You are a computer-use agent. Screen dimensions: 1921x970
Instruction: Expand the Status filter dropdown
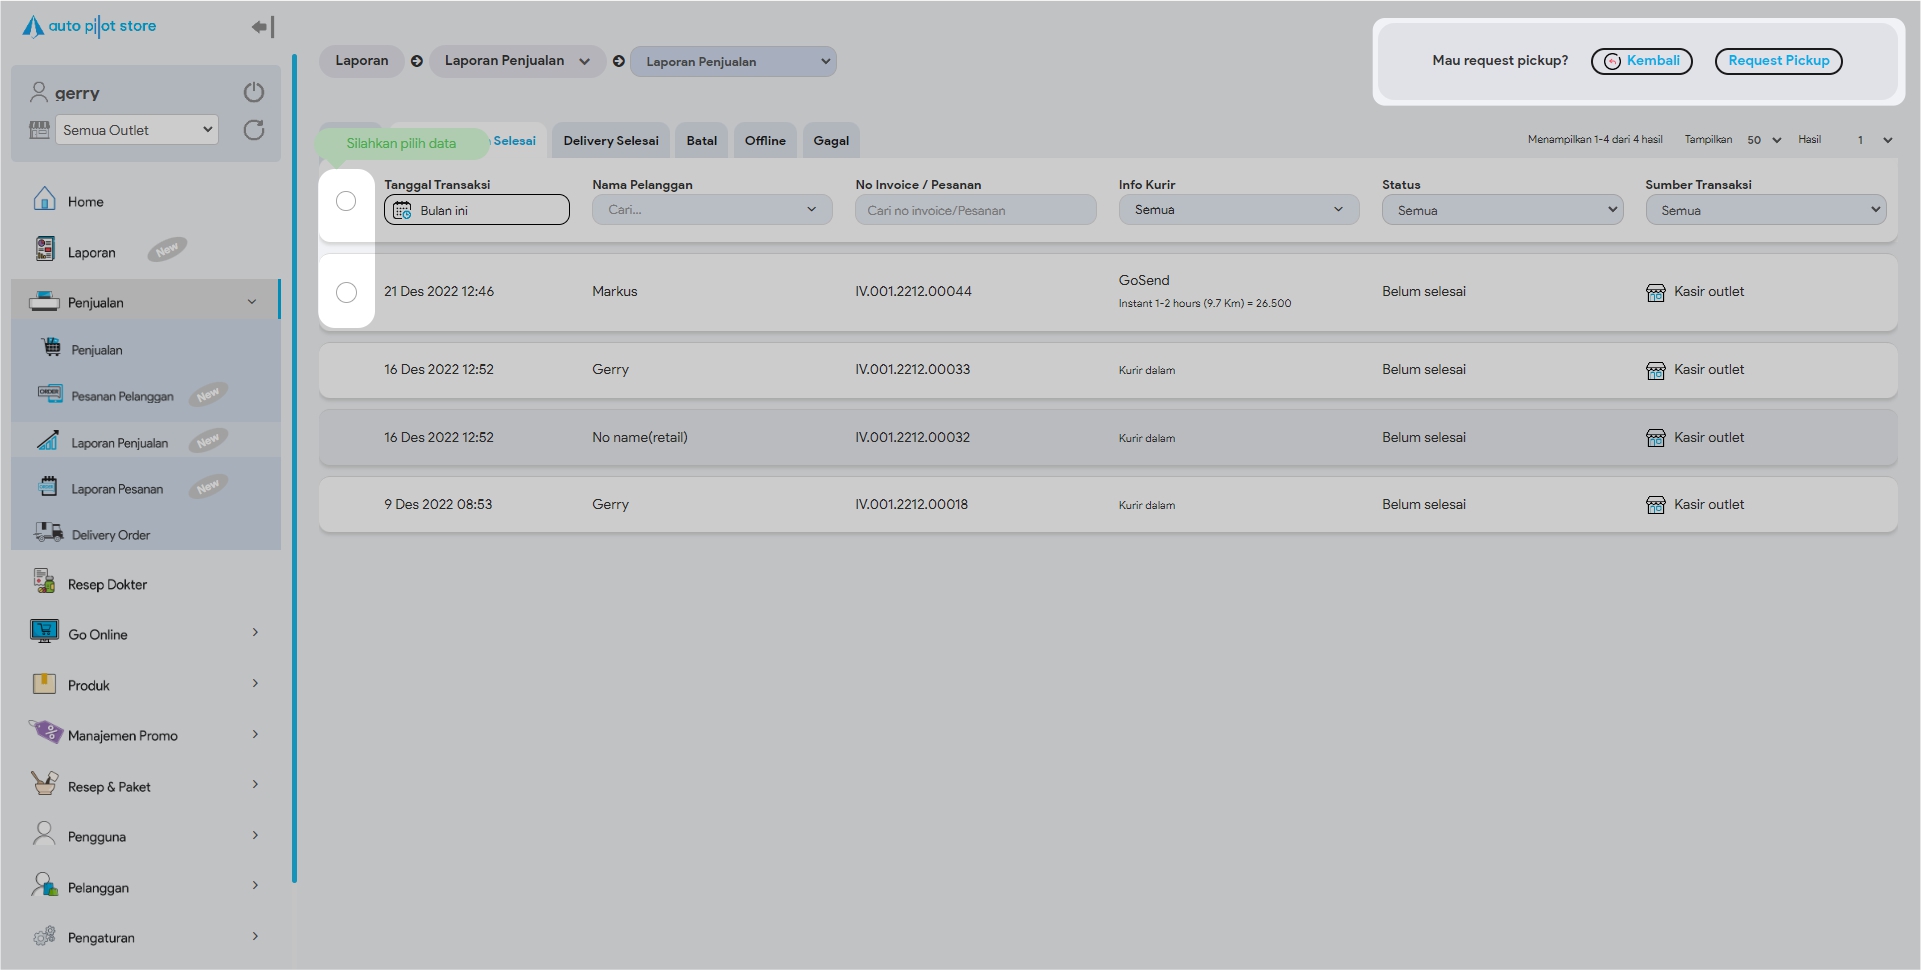tap(1501, 210)
